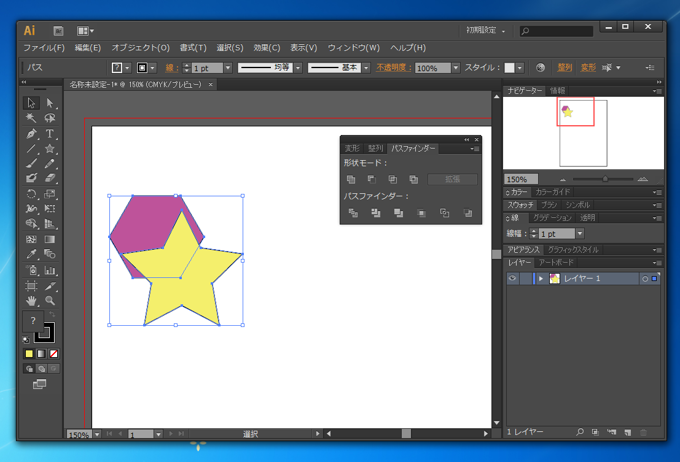Set fill mode to Gradient
This screenshot has width=680, height=462.
coord(41,354)
